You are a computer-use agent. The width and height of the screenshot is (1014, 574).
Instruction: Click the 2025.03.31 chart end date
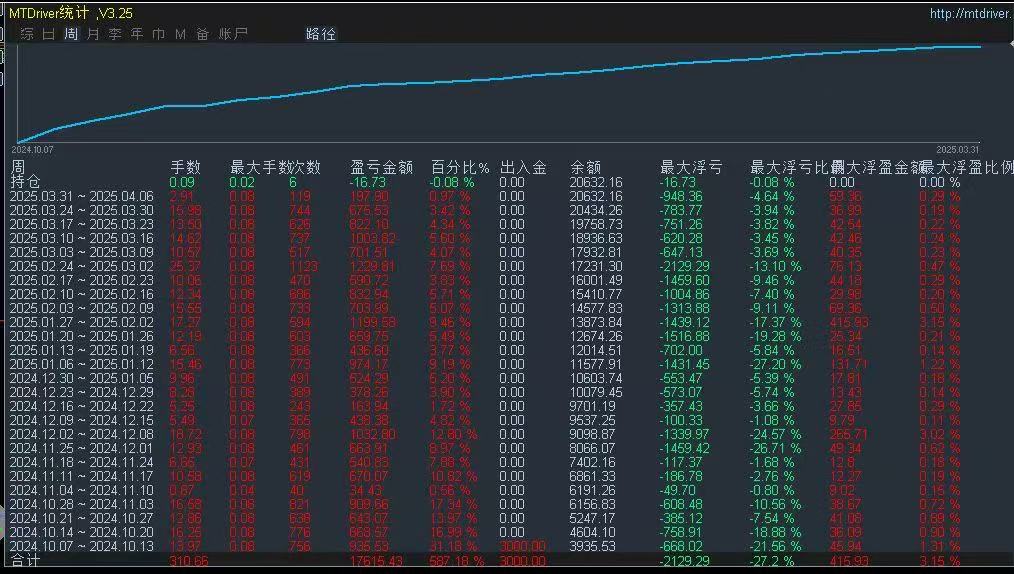[958, 150]
